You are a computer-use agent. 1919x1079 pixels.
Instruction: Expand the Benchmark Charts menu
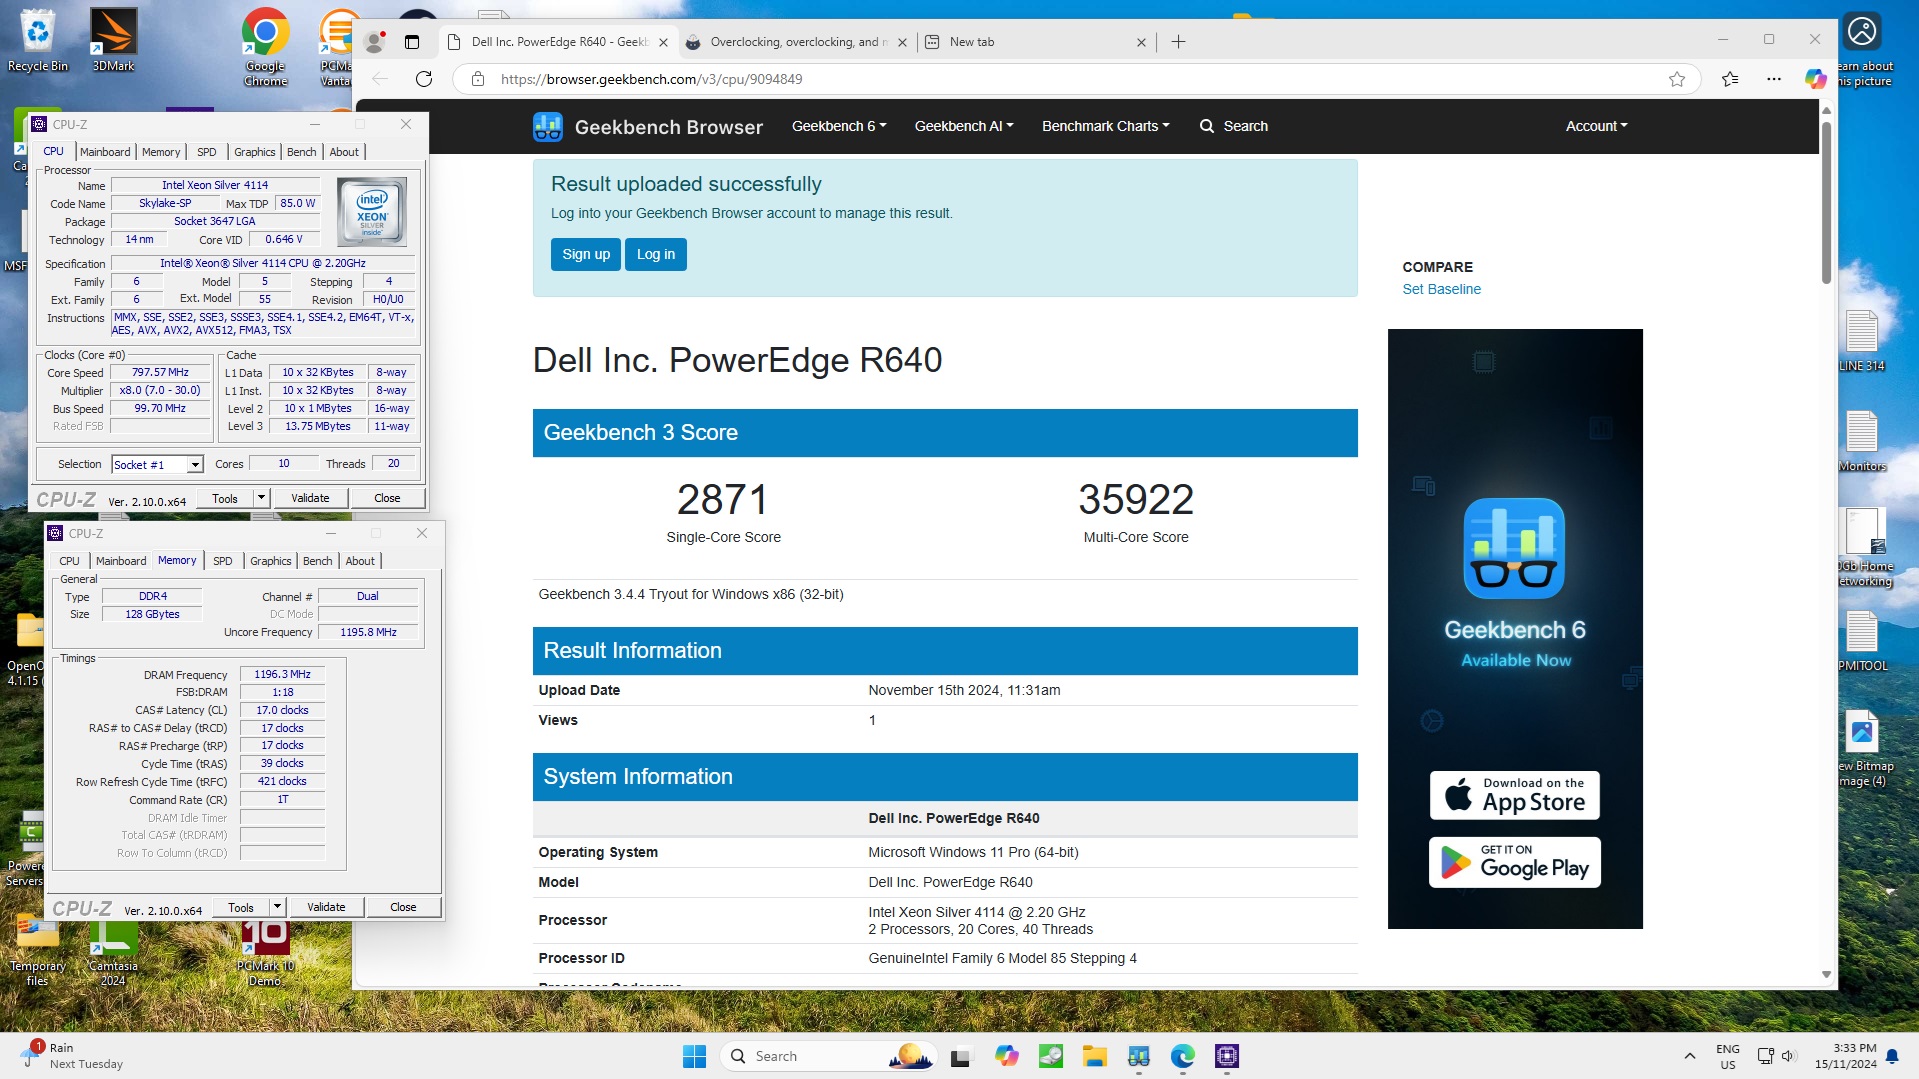(x=1105, y=126)
